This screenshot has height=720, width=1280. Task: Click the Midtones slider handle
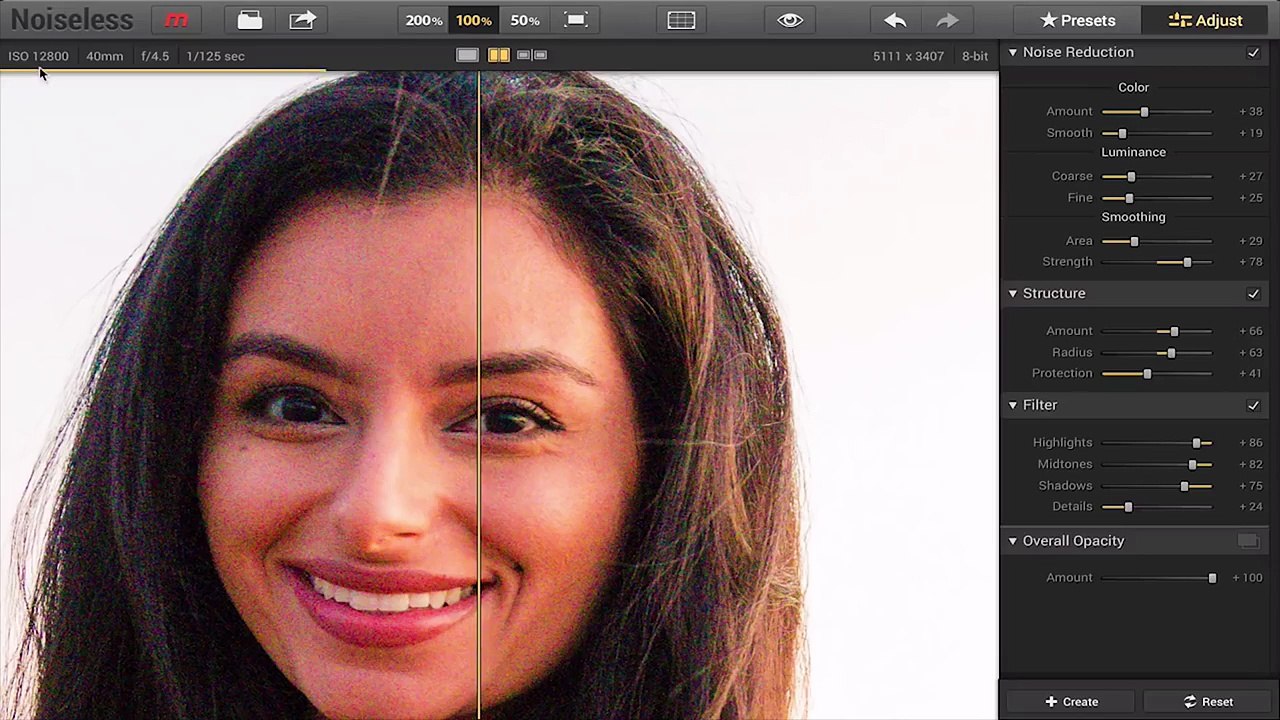click(x=1192, y=465)
